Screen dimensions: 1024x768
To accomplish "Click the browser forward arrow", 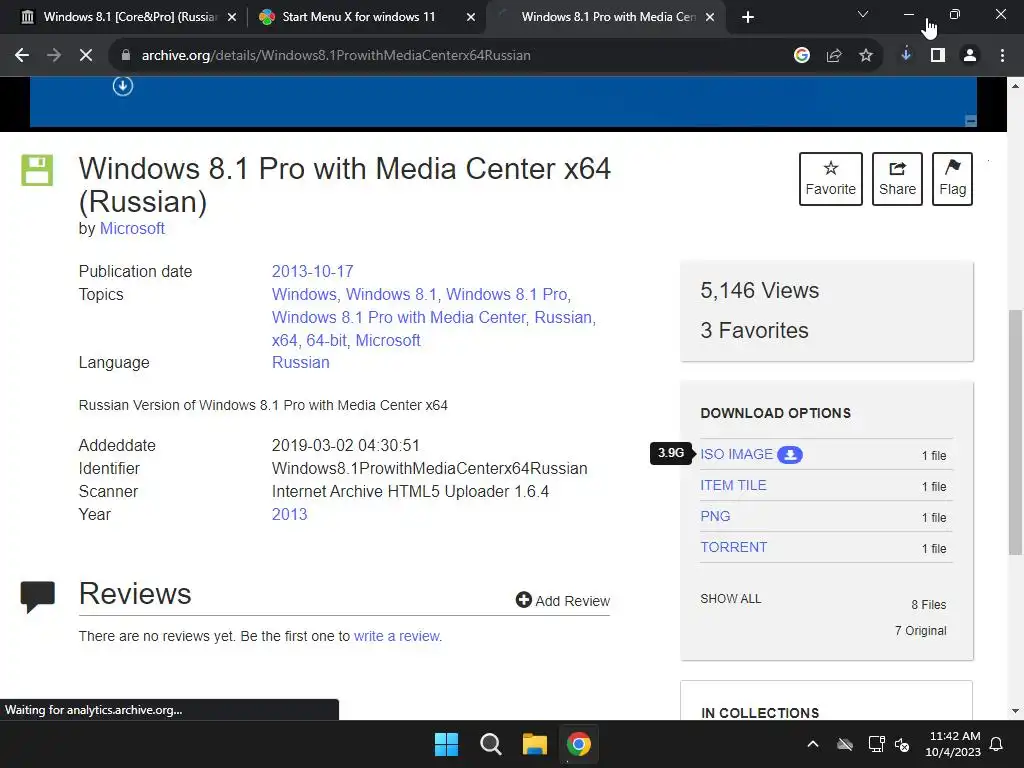I will [54, 56].
